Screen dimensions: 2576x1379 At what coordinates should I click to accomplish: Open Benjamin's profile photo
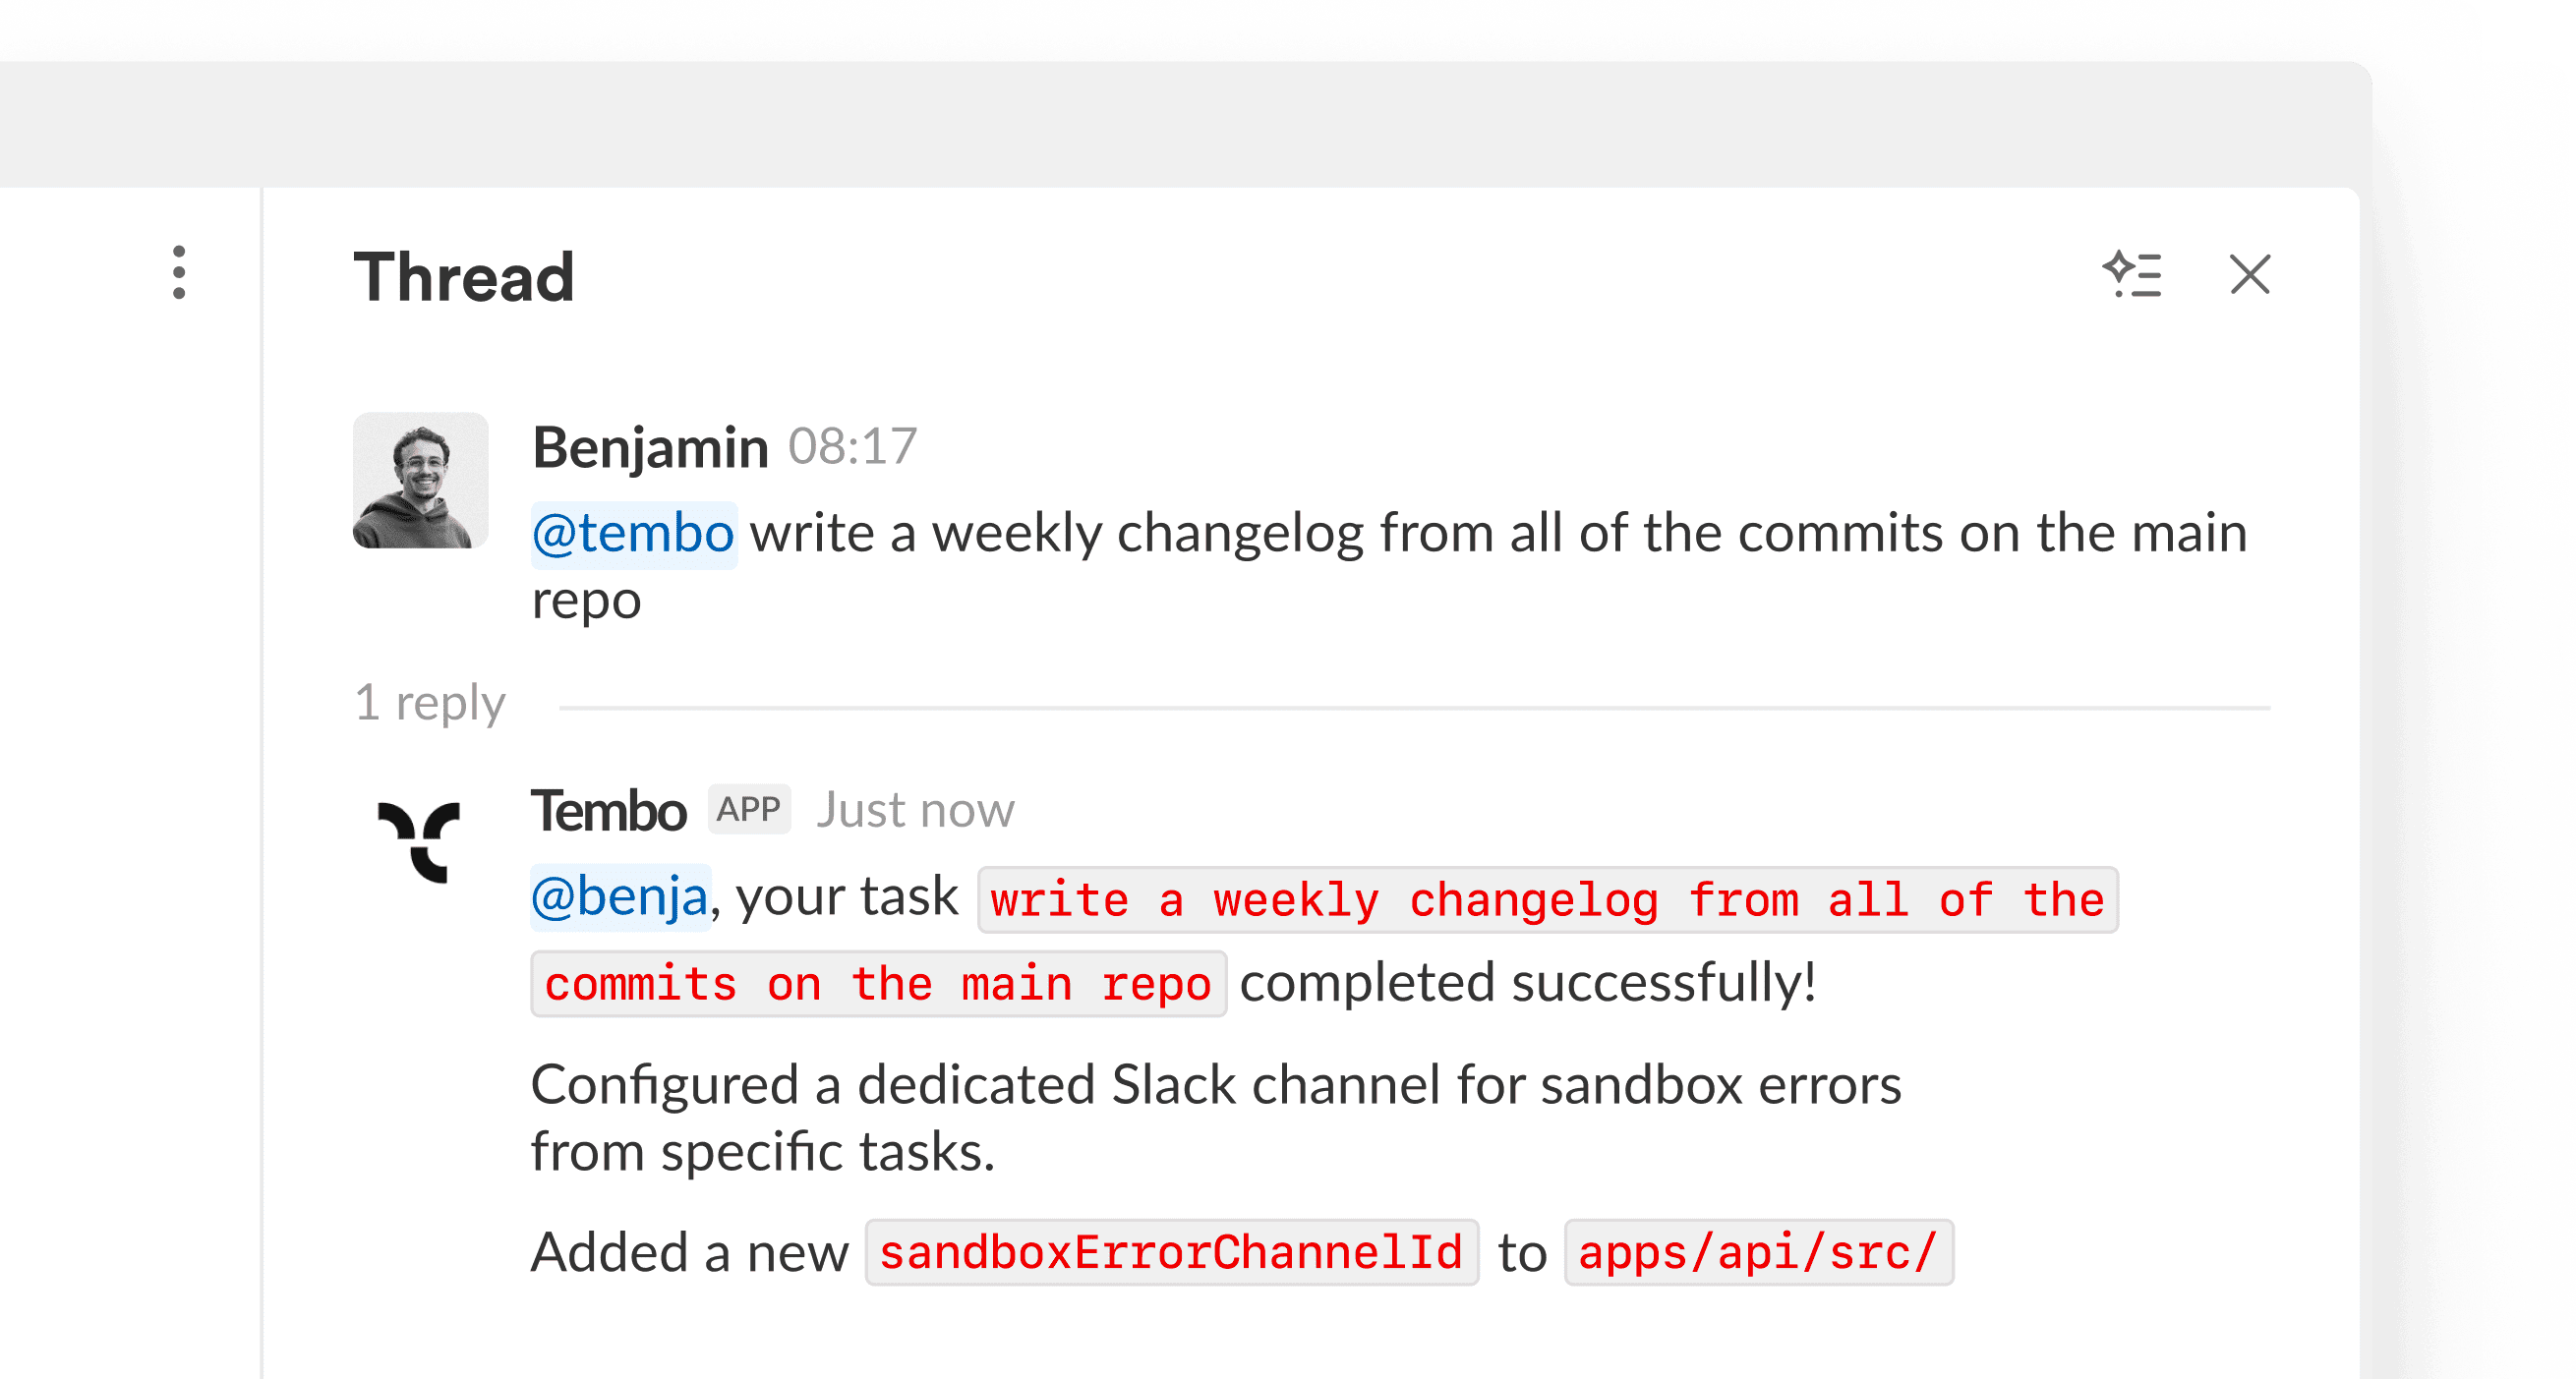[420, 480]
